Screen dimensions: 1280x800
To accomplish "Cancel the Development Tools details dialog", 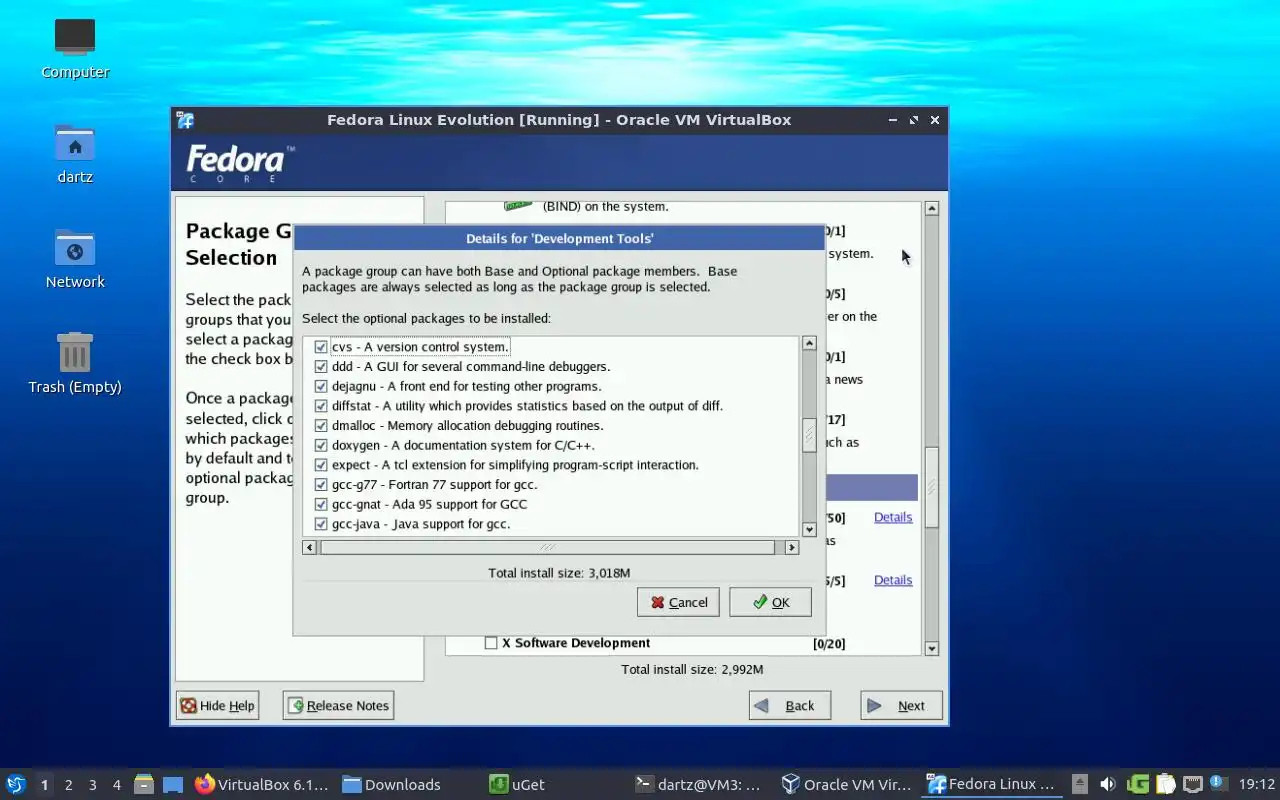I will (678, 602).
